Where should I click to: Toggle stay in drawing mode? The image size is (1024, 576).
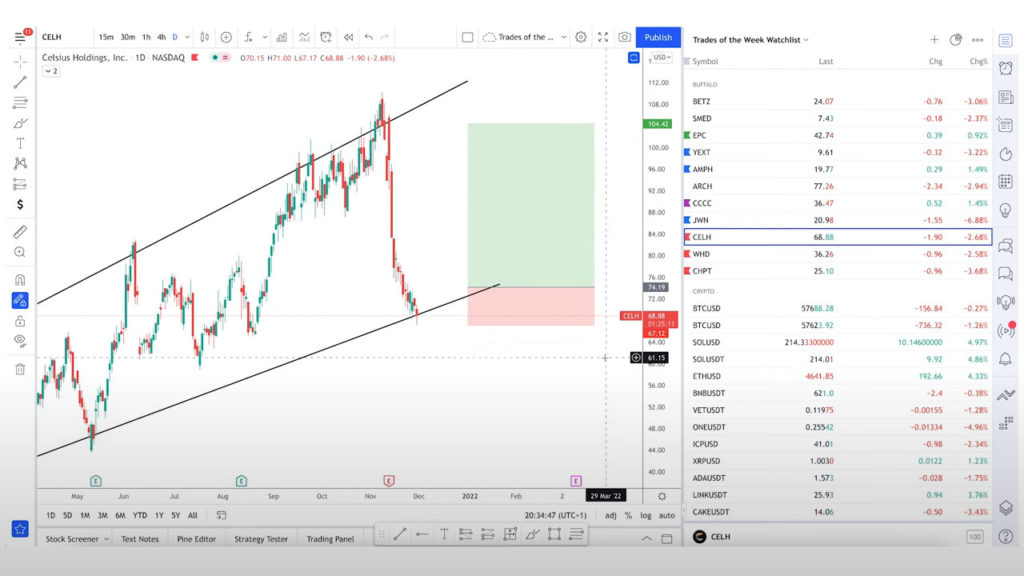click(x=20, y=300)
